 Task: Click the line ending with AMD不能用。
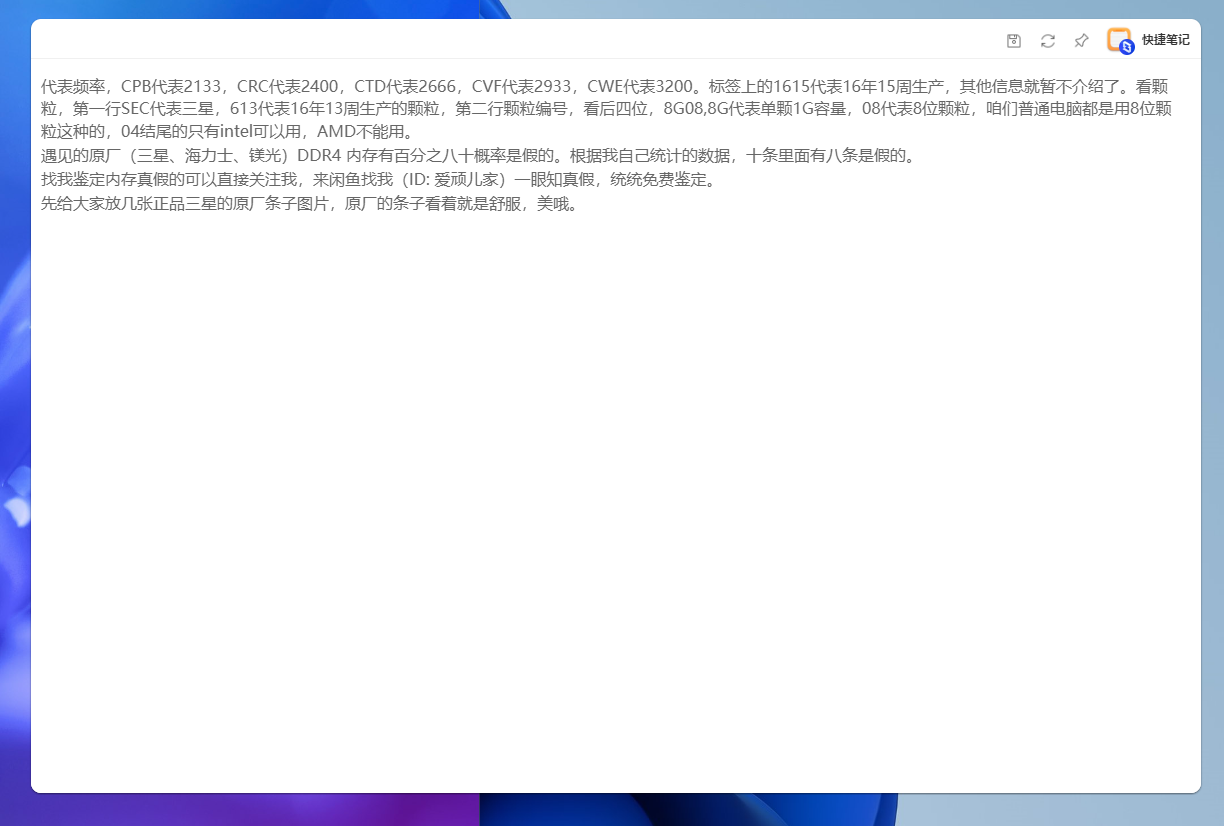[x=227, y=132]
